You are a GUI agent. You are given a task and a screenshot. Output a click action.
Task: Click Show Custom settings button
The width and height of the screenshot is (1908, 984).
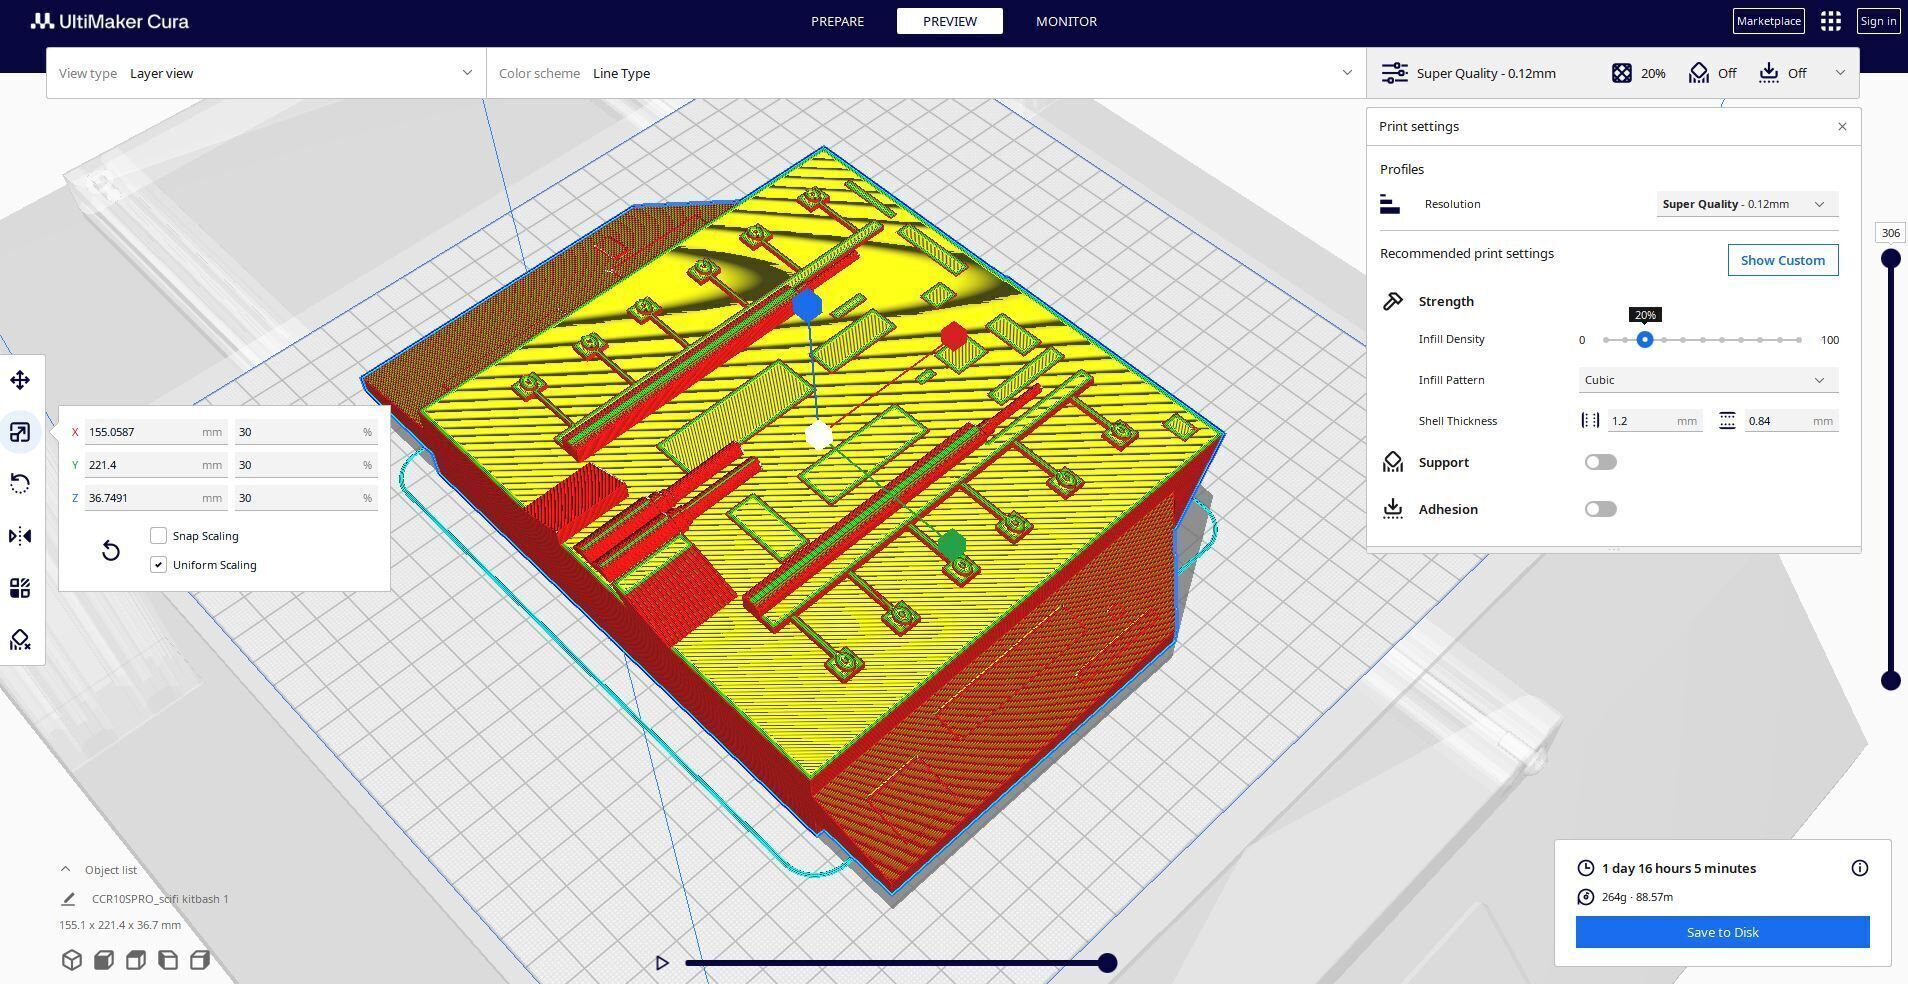pos(1783,260)
